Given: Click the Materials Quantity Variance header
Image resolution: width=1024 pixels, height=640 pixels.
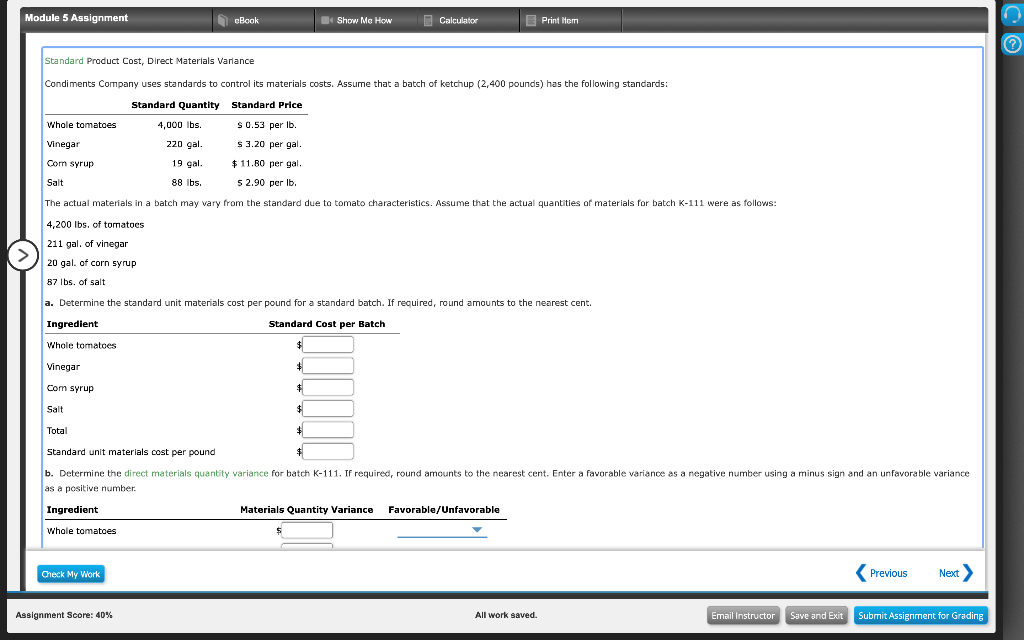Looking at the screenshot, I should pyautogui.click(x=307, y=510).
